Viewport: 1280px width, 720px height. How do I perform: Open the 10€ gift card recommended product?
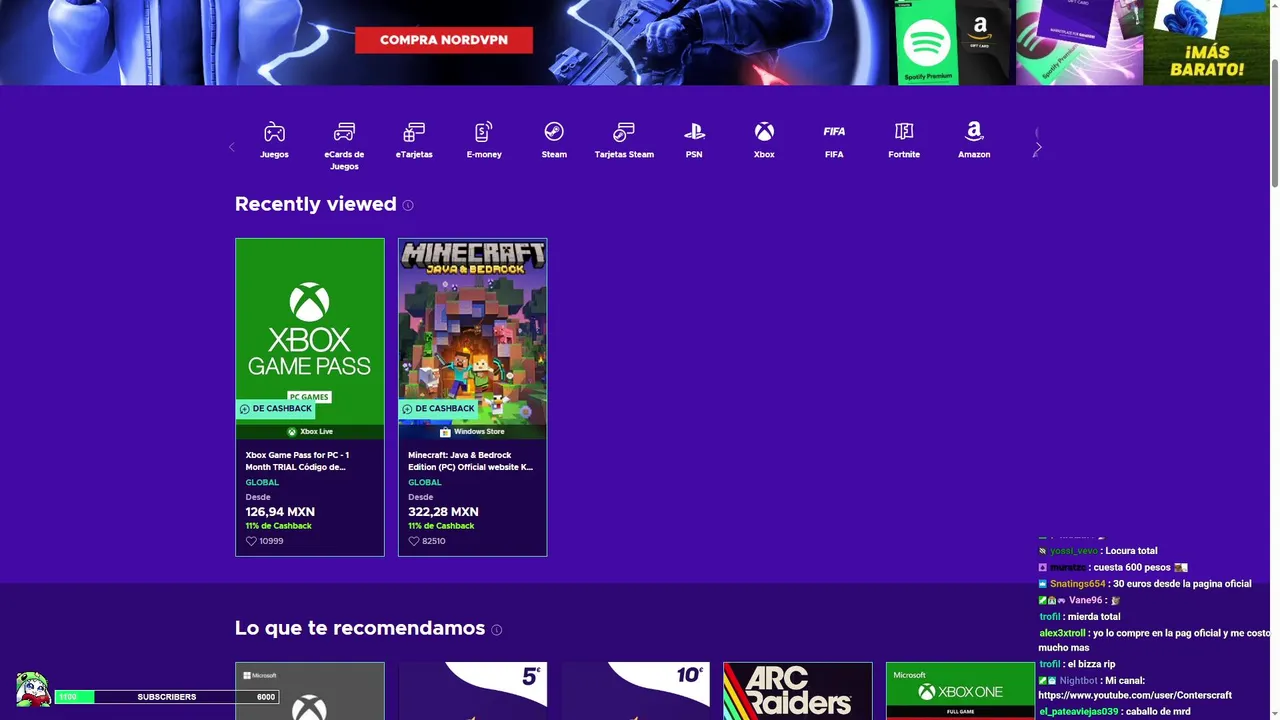(x=636, y=691)
